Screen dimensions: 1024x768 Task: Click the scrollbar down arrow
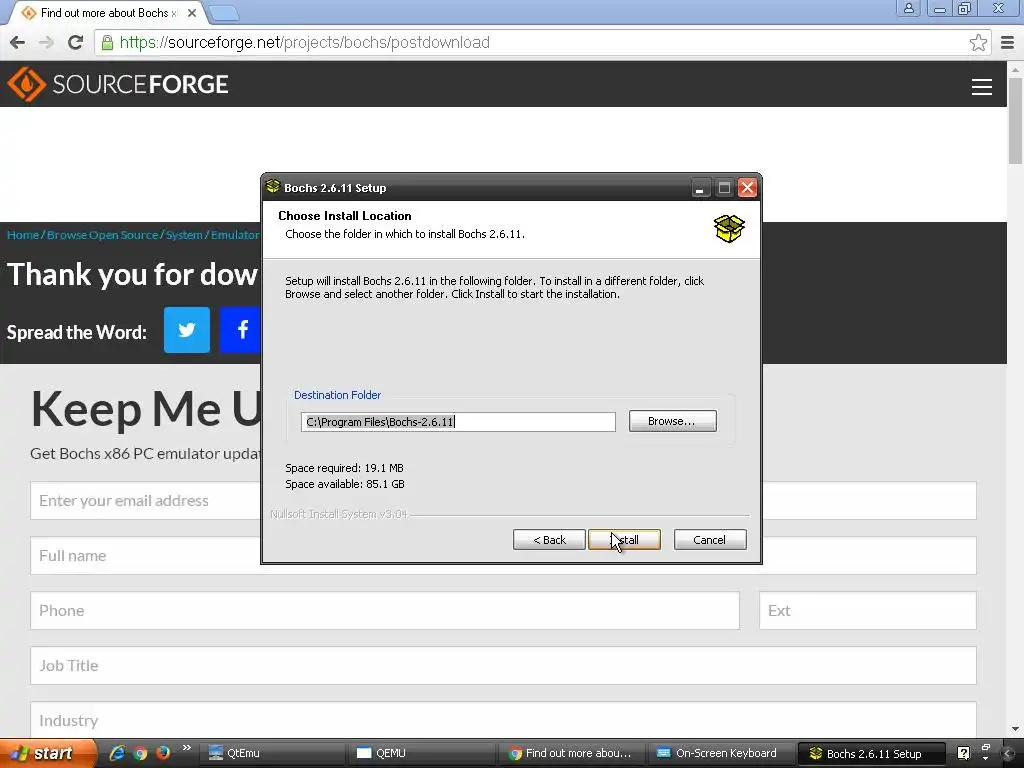coord(1015,729)
